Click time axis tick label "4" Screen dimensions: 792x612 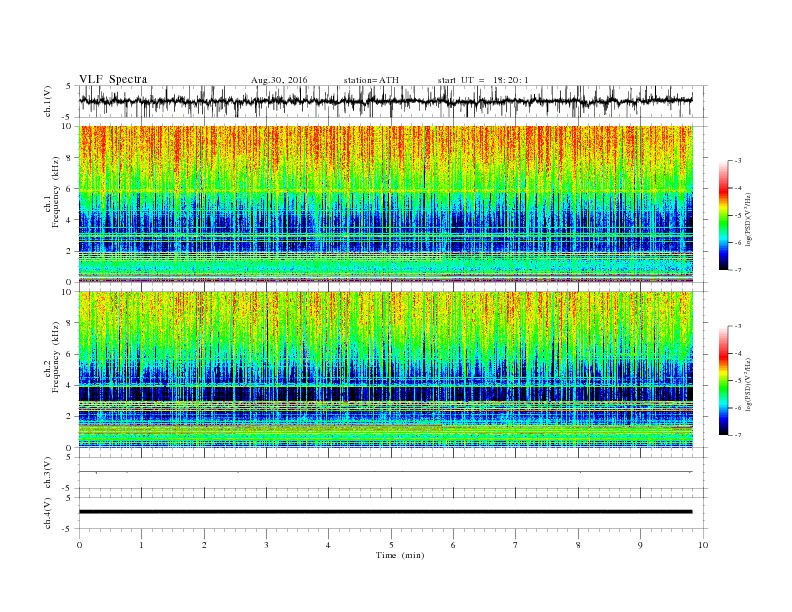328,545
